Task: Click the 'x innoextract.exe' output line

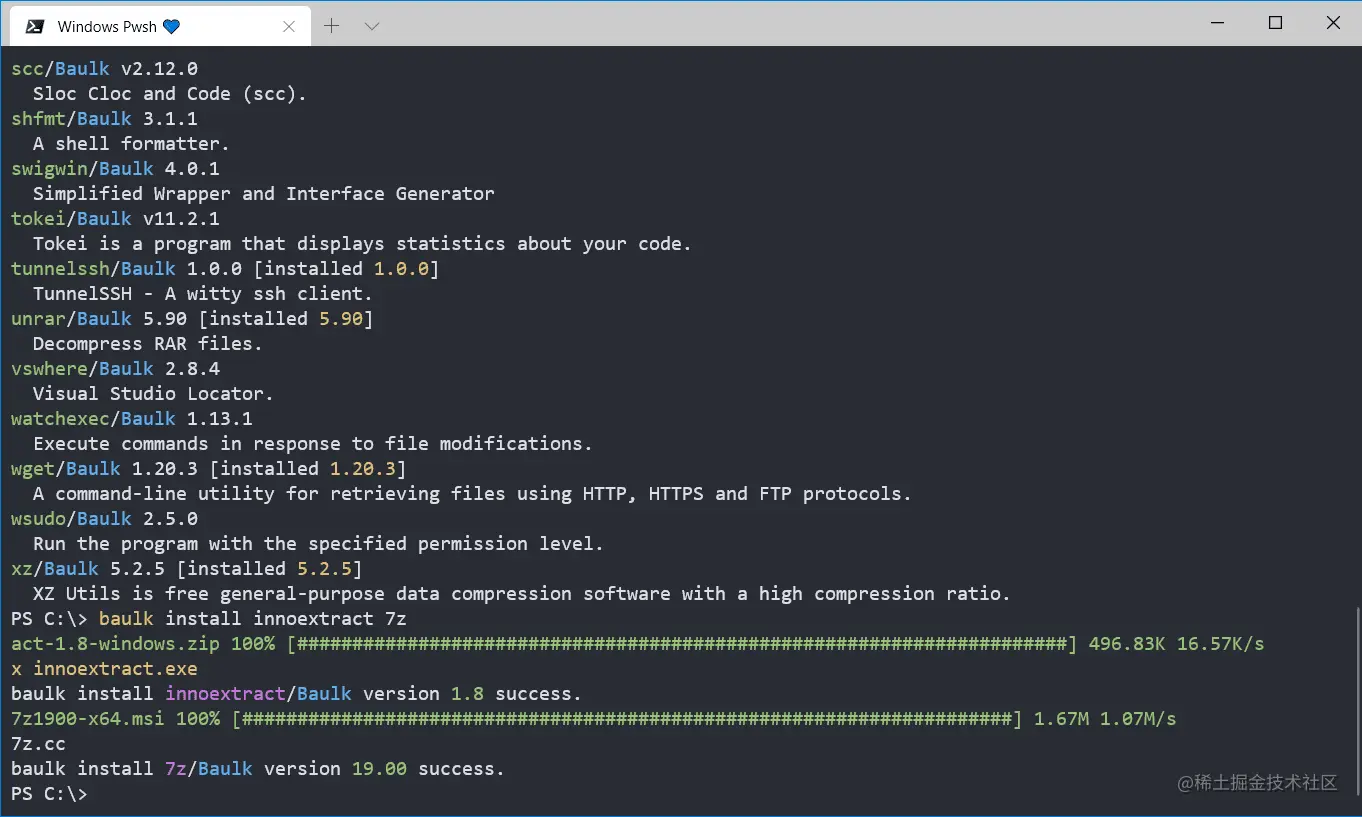Action: (x=104, y=669)
